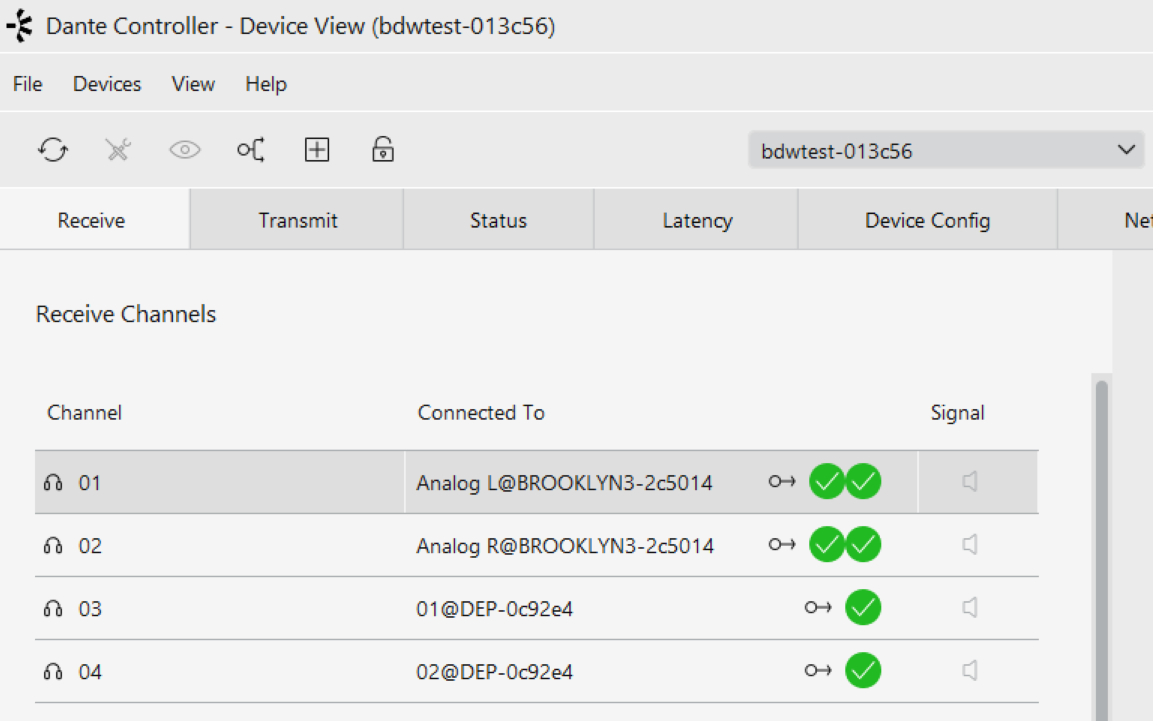Select the Analog R@BROOKLYN3-2c5014 subscription entry
The height and width of the screenshot is (721, 1153).
(565, 546)
